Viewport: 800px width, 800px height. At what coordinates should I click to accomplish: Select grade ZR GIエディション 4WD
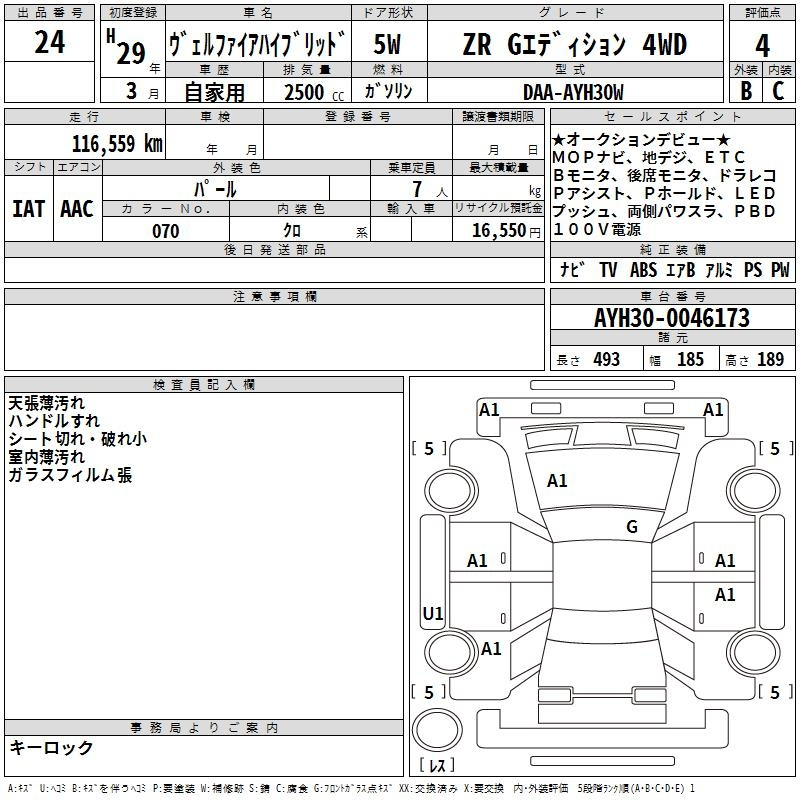coord(574,44)
